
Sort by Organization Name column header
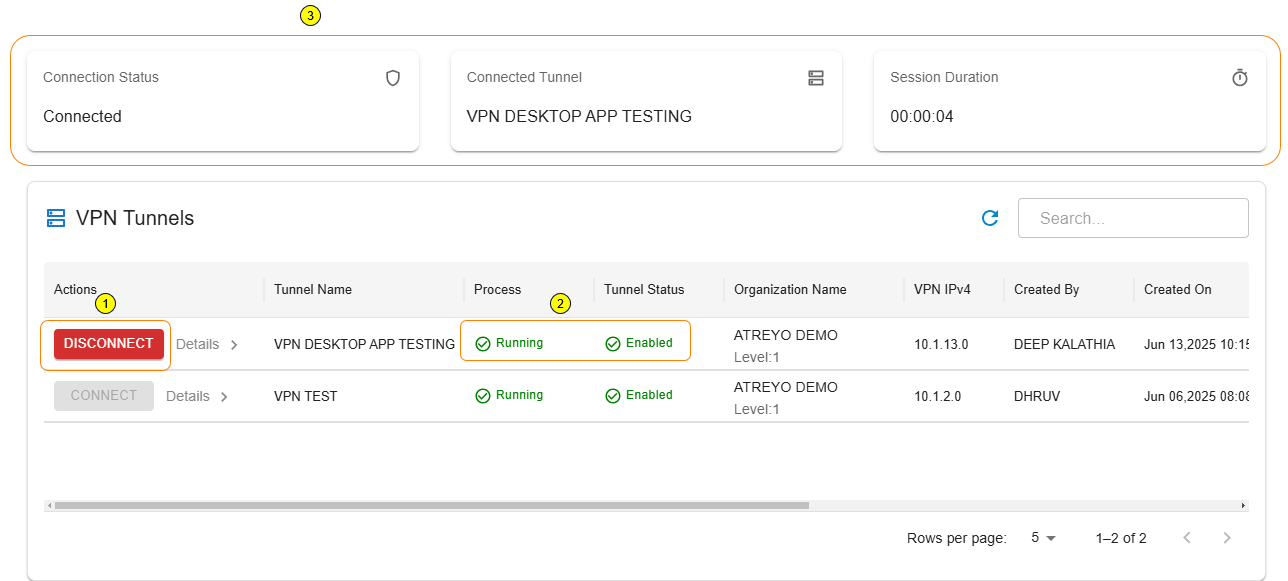[790, 290]
